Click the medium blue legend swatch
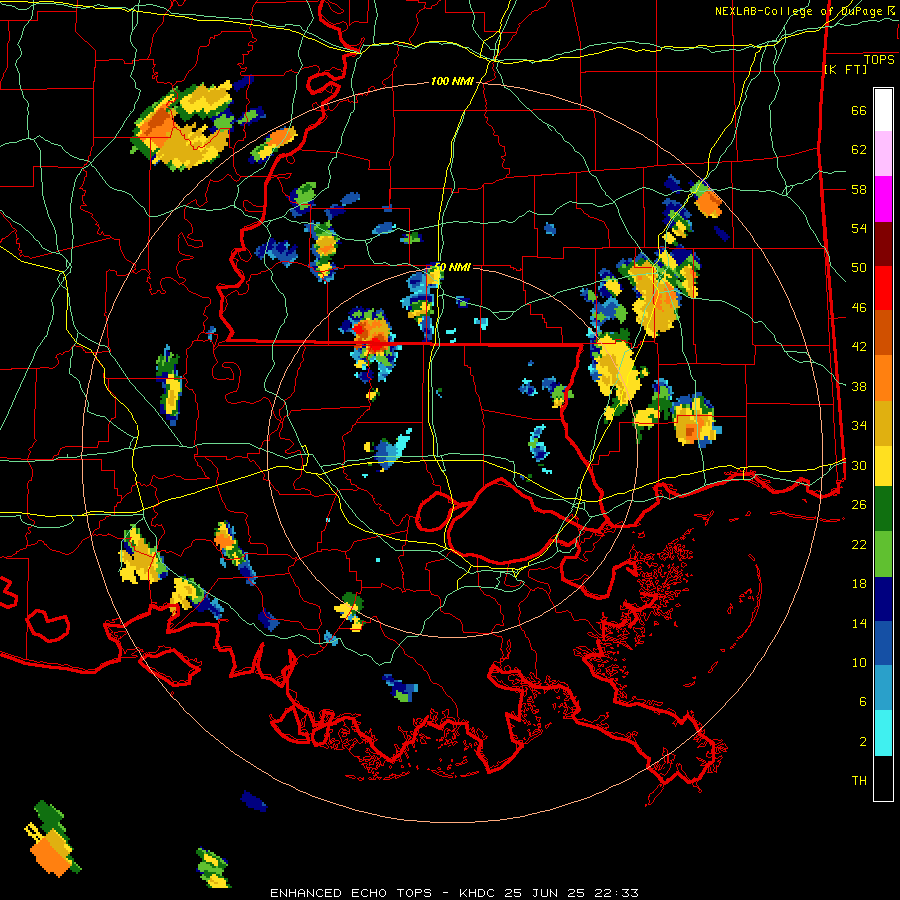900x900 pixels. [883, 643]
